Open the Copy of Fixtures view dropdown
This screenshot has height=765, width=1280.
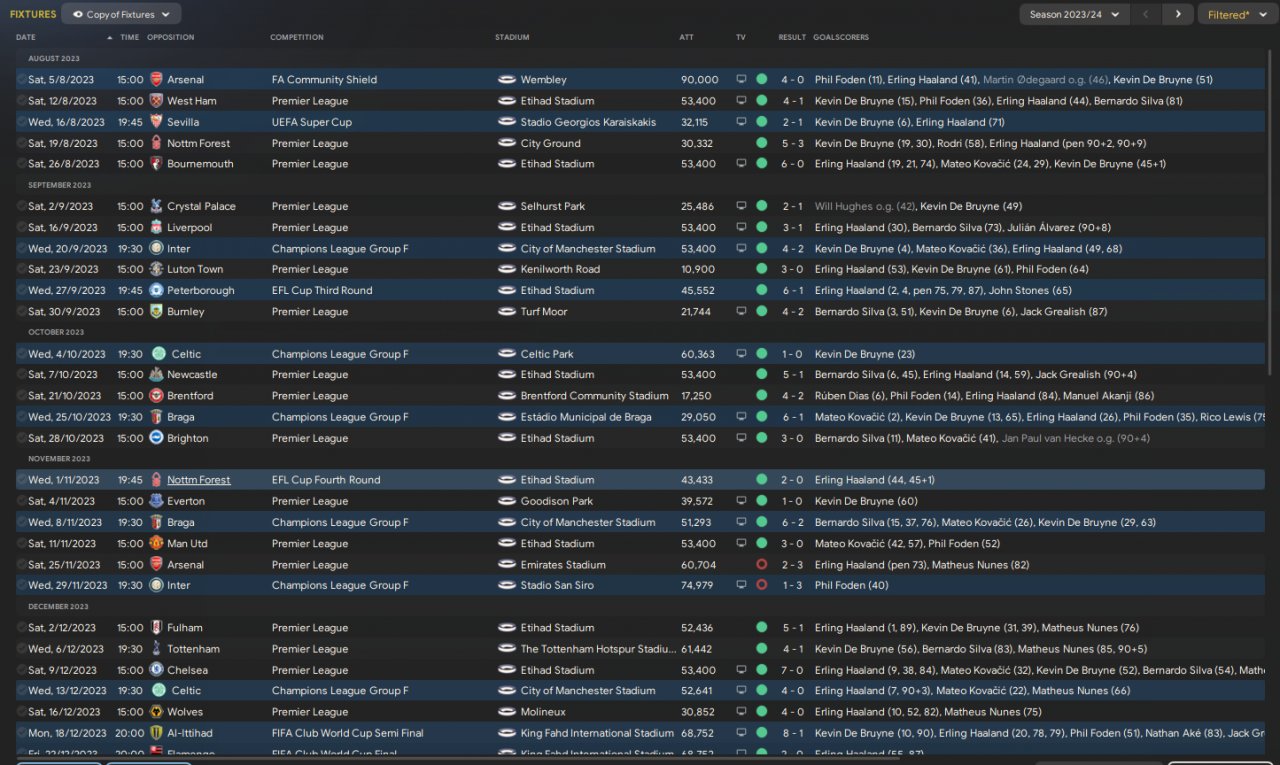click(121, 14)
